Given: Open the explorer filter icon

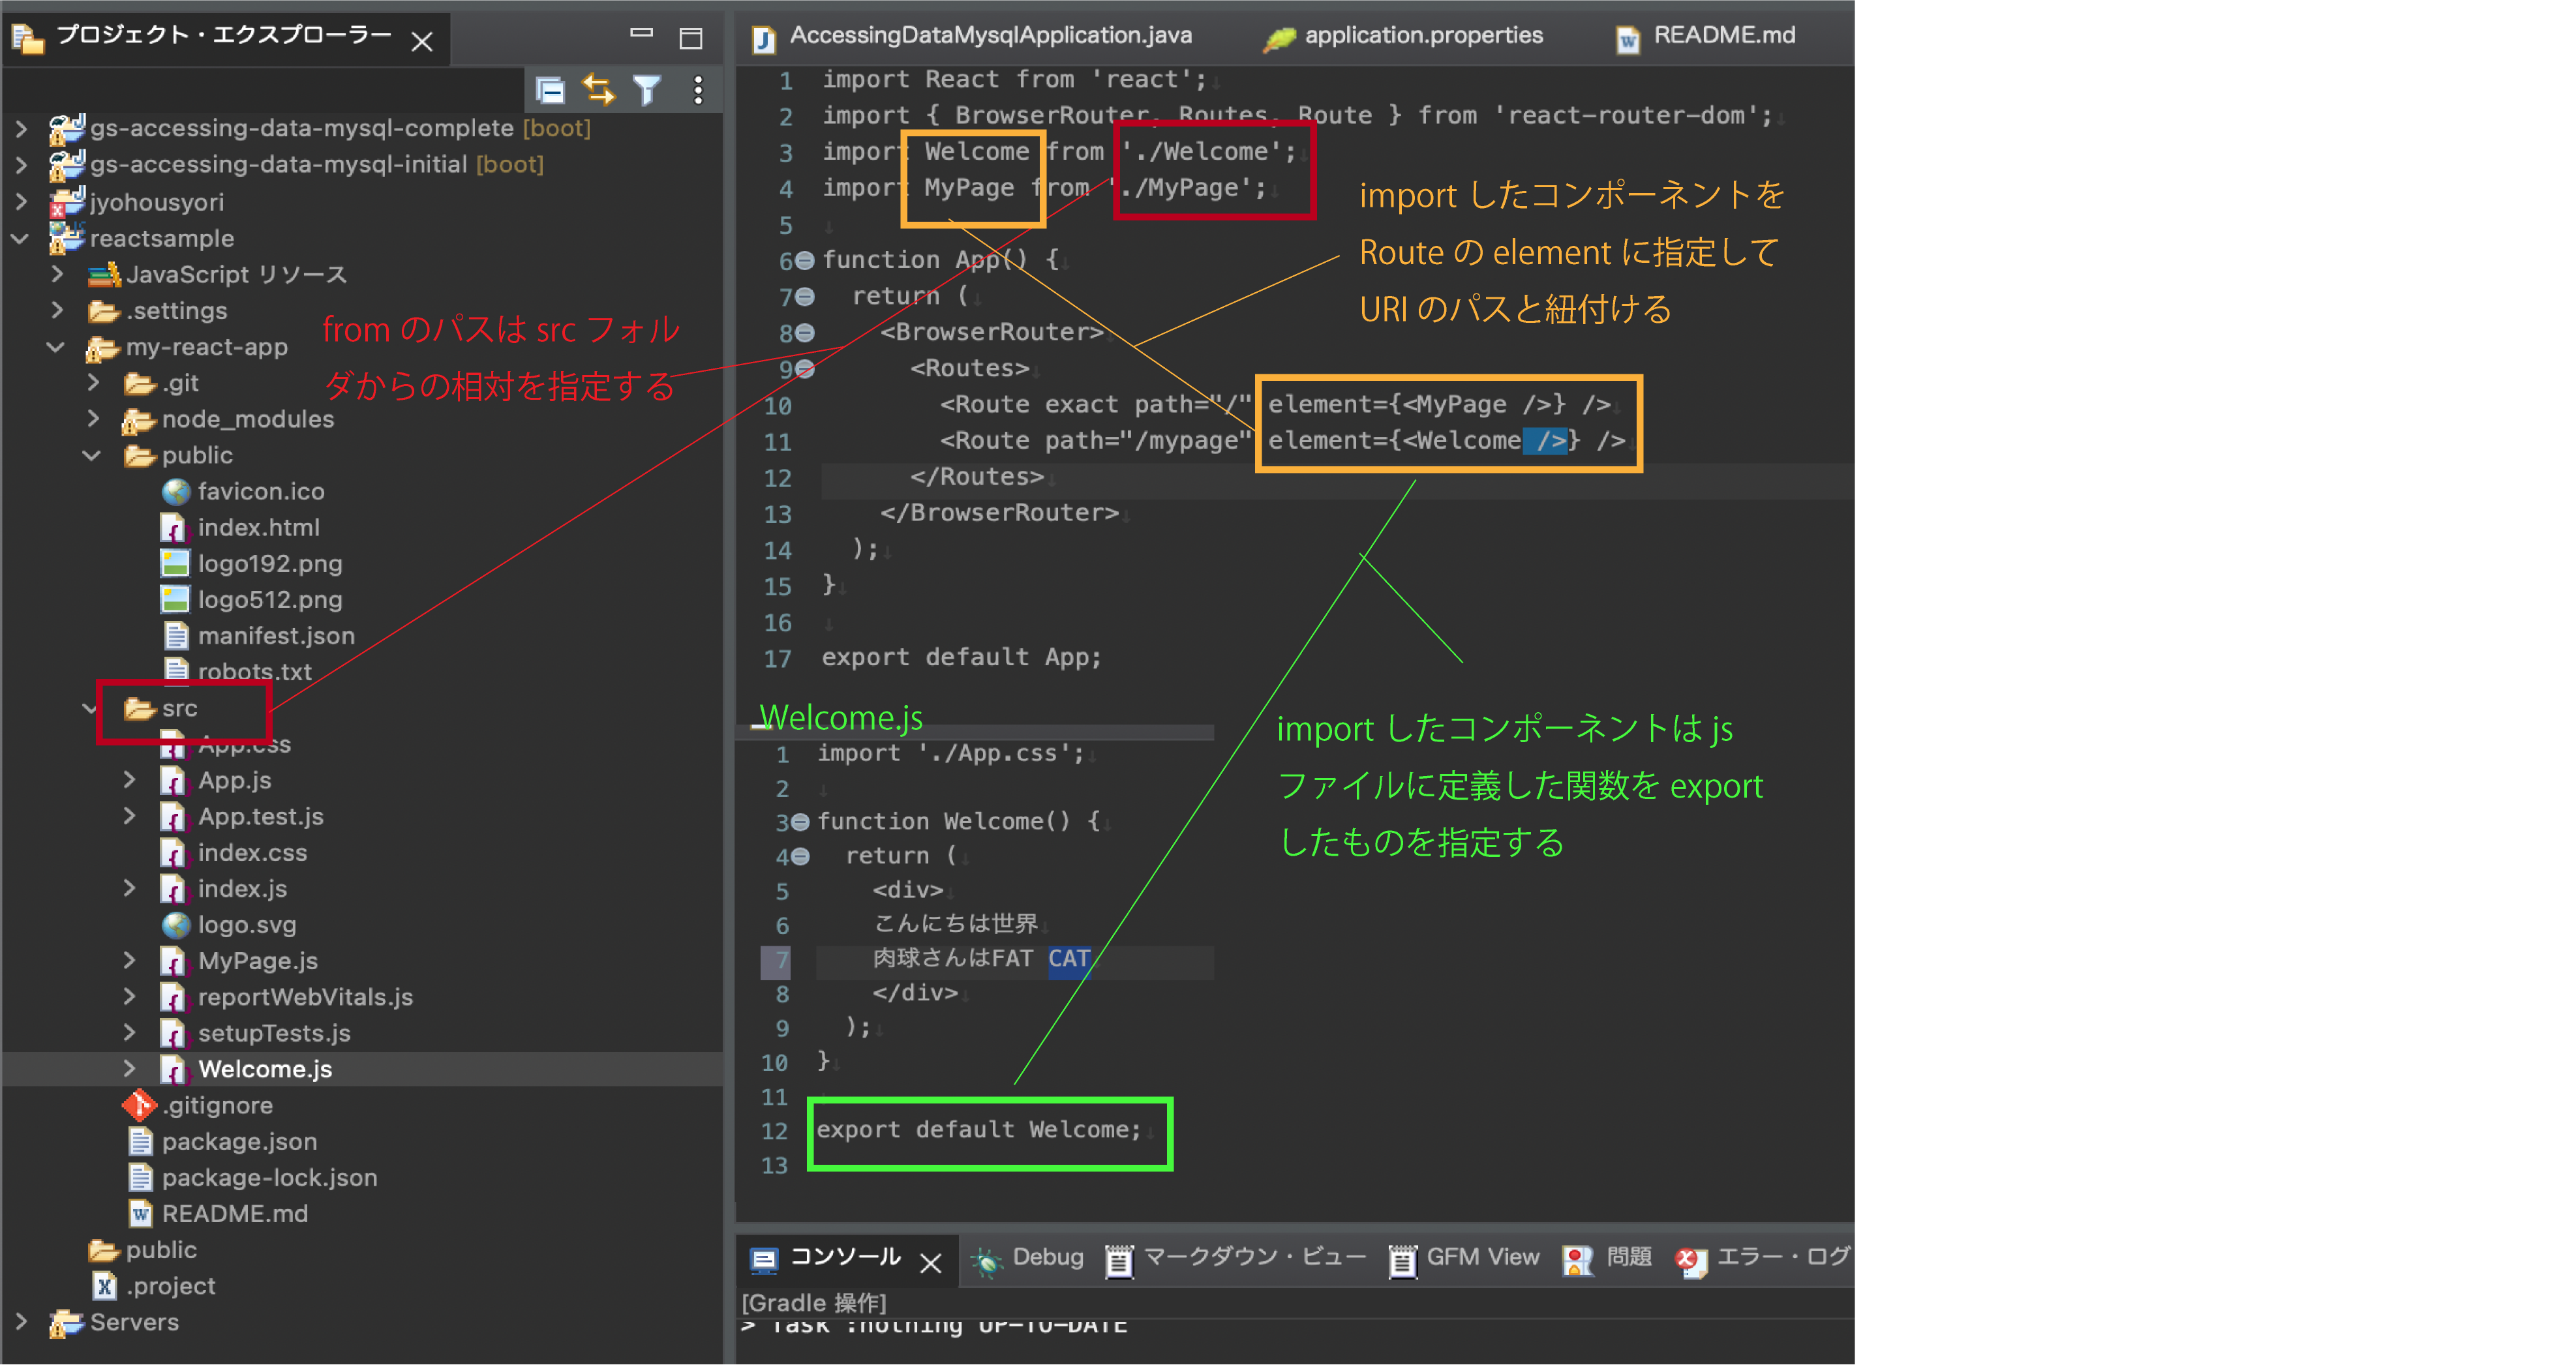Looking at the screenshot, I should (x=648, y=91).
